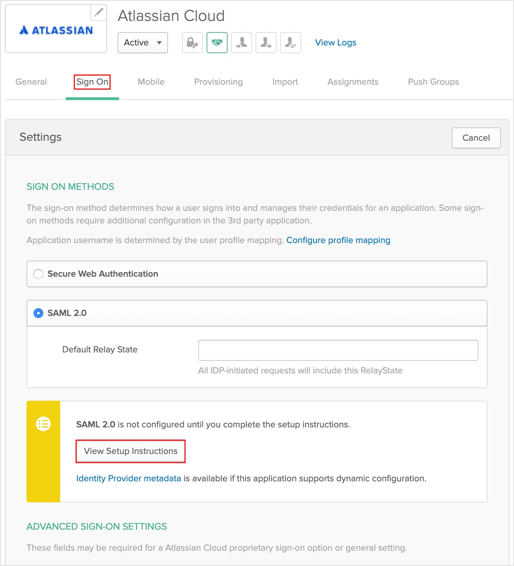Open the Push Groups tab
The width and height of the screenshot is (514, 566).
(433, 82)
